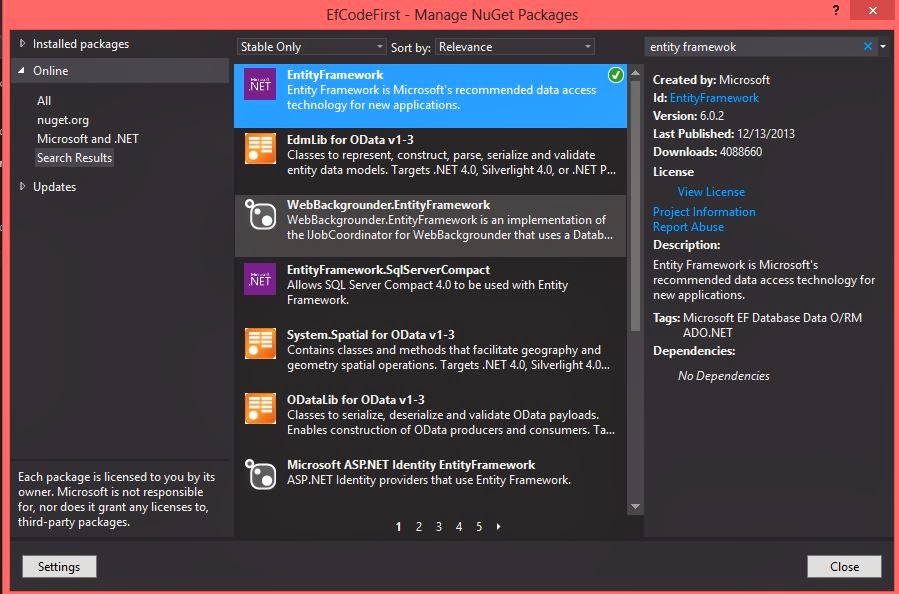The image size is (899, 594).
Task: Click the Microsoft ASP.NET Identity EntityFramework icon
Action: point(260,474)
